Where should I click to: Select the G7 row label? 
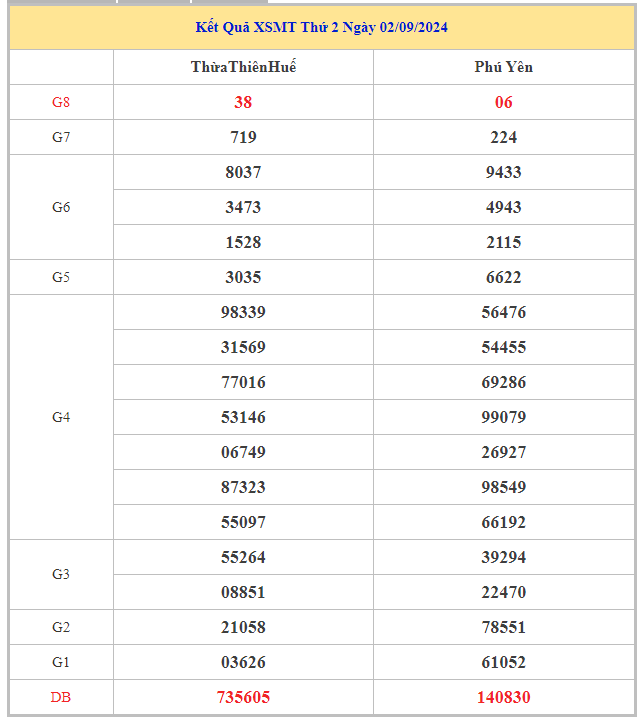click(x=61, y=137)
